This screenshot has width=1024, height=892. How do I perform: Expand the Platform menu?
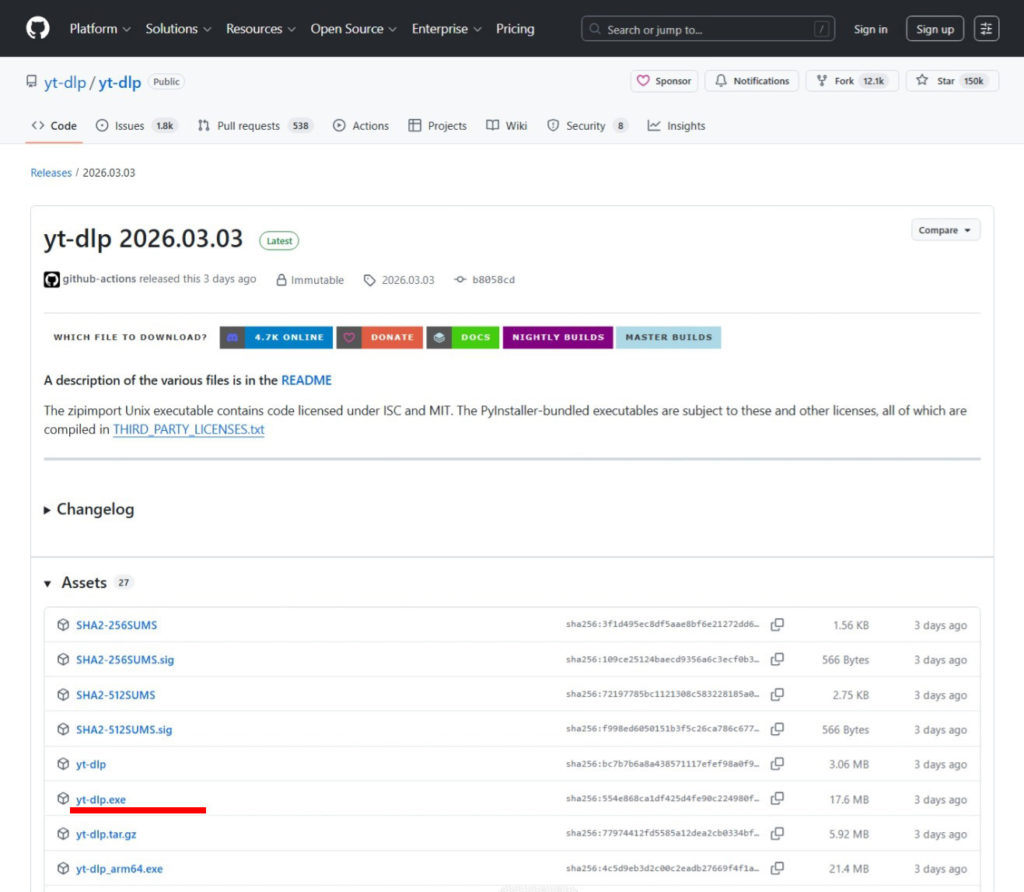click(x=100, y=29)
